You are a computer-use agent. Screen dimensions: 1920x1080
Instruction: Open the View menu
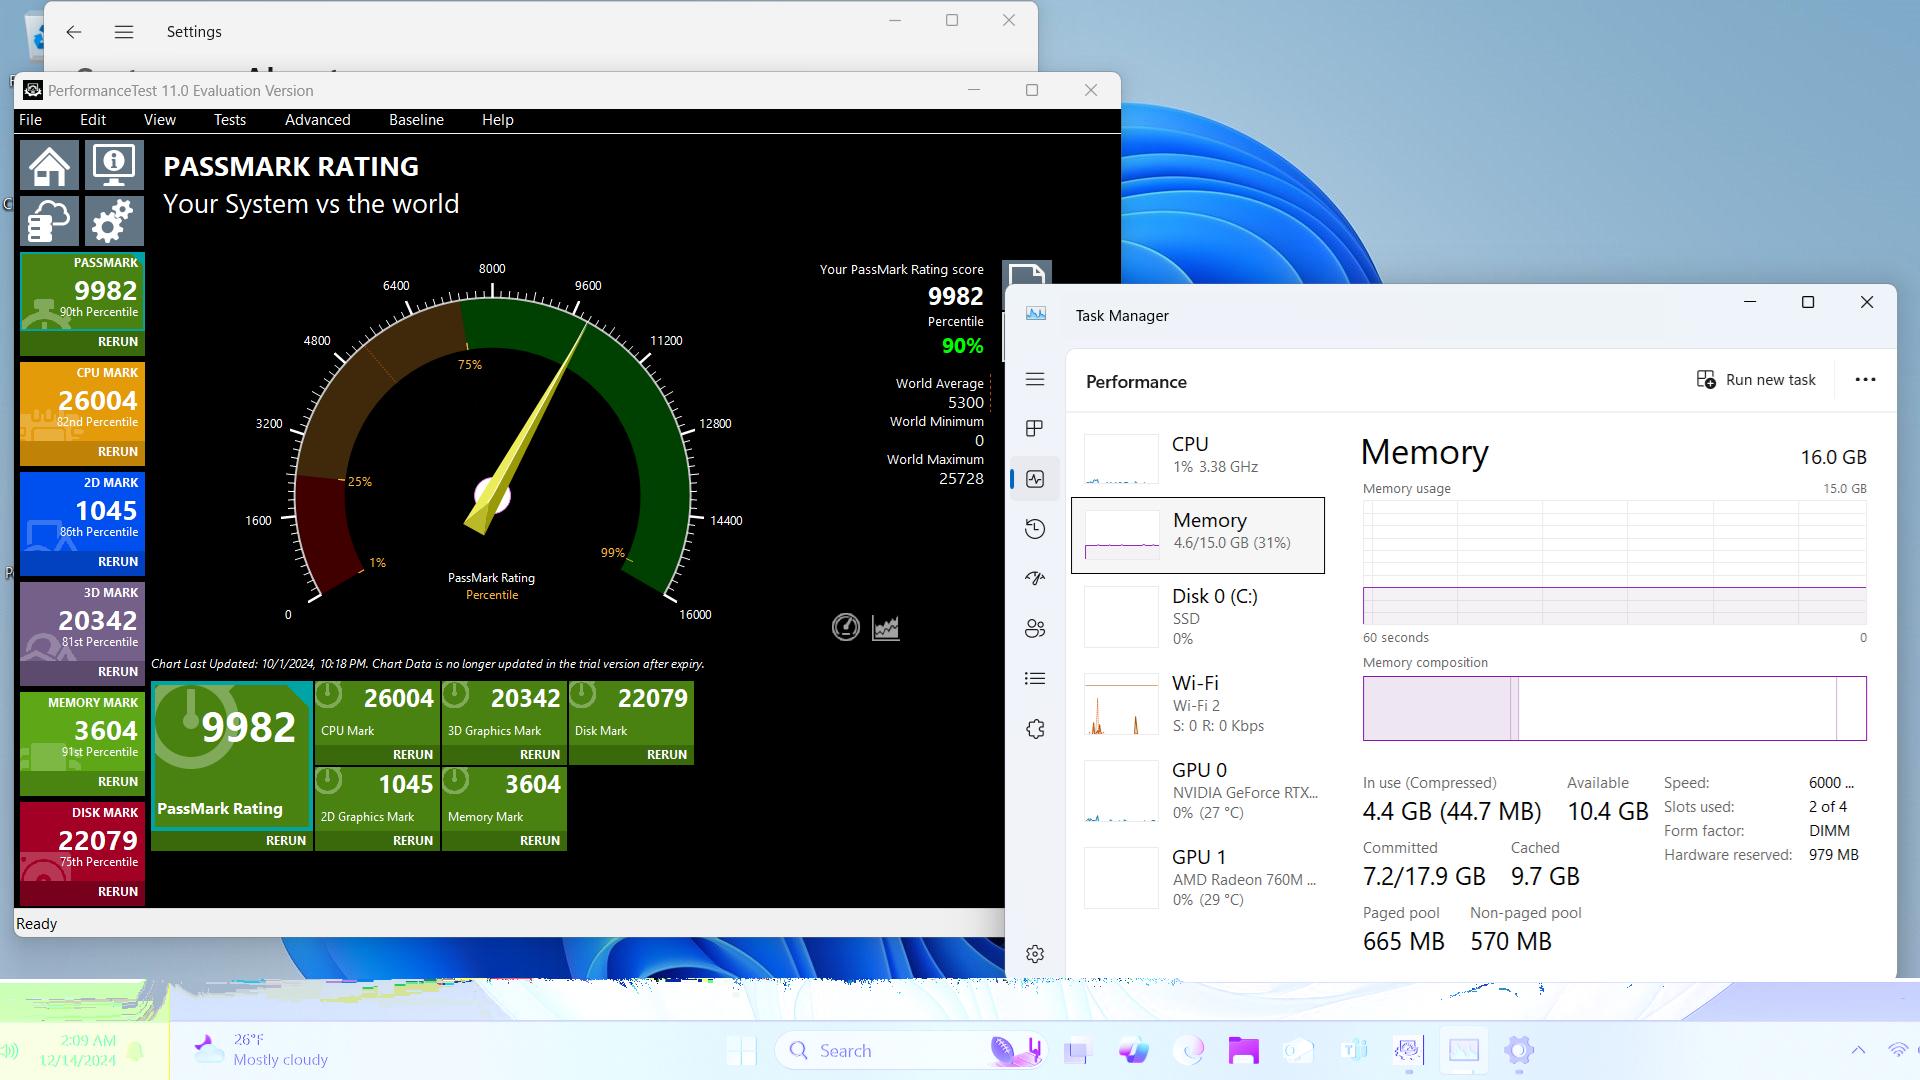(160, 120)
